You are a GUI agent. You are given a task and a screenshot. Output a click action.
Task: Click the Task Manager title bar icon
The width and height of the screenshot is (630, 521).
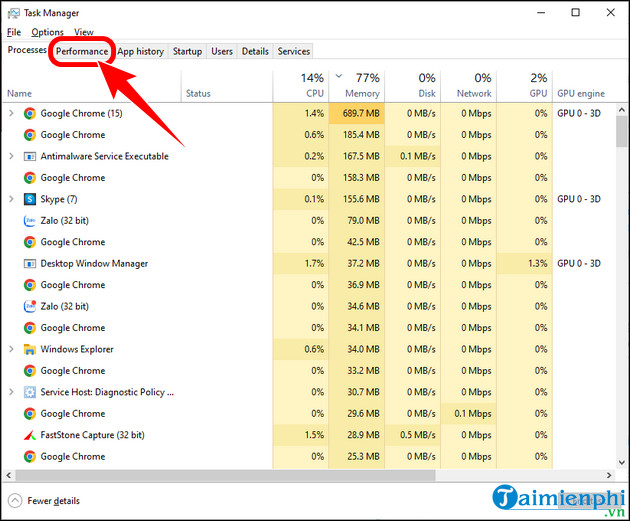[x=13, y=13]
